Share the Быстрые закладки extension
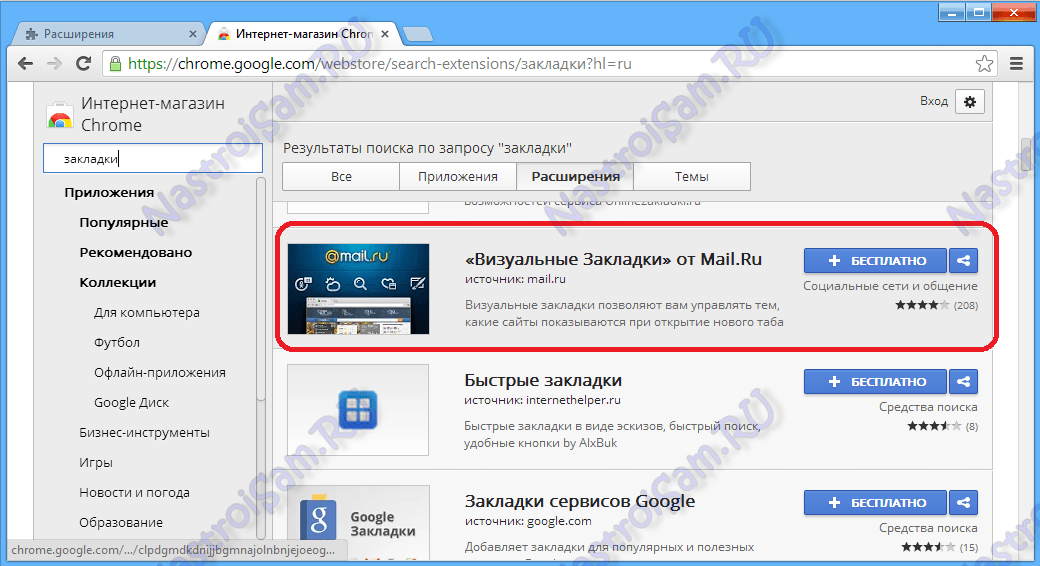The height and width of the screenshot is (566, 1040). [x=964, y=382]
